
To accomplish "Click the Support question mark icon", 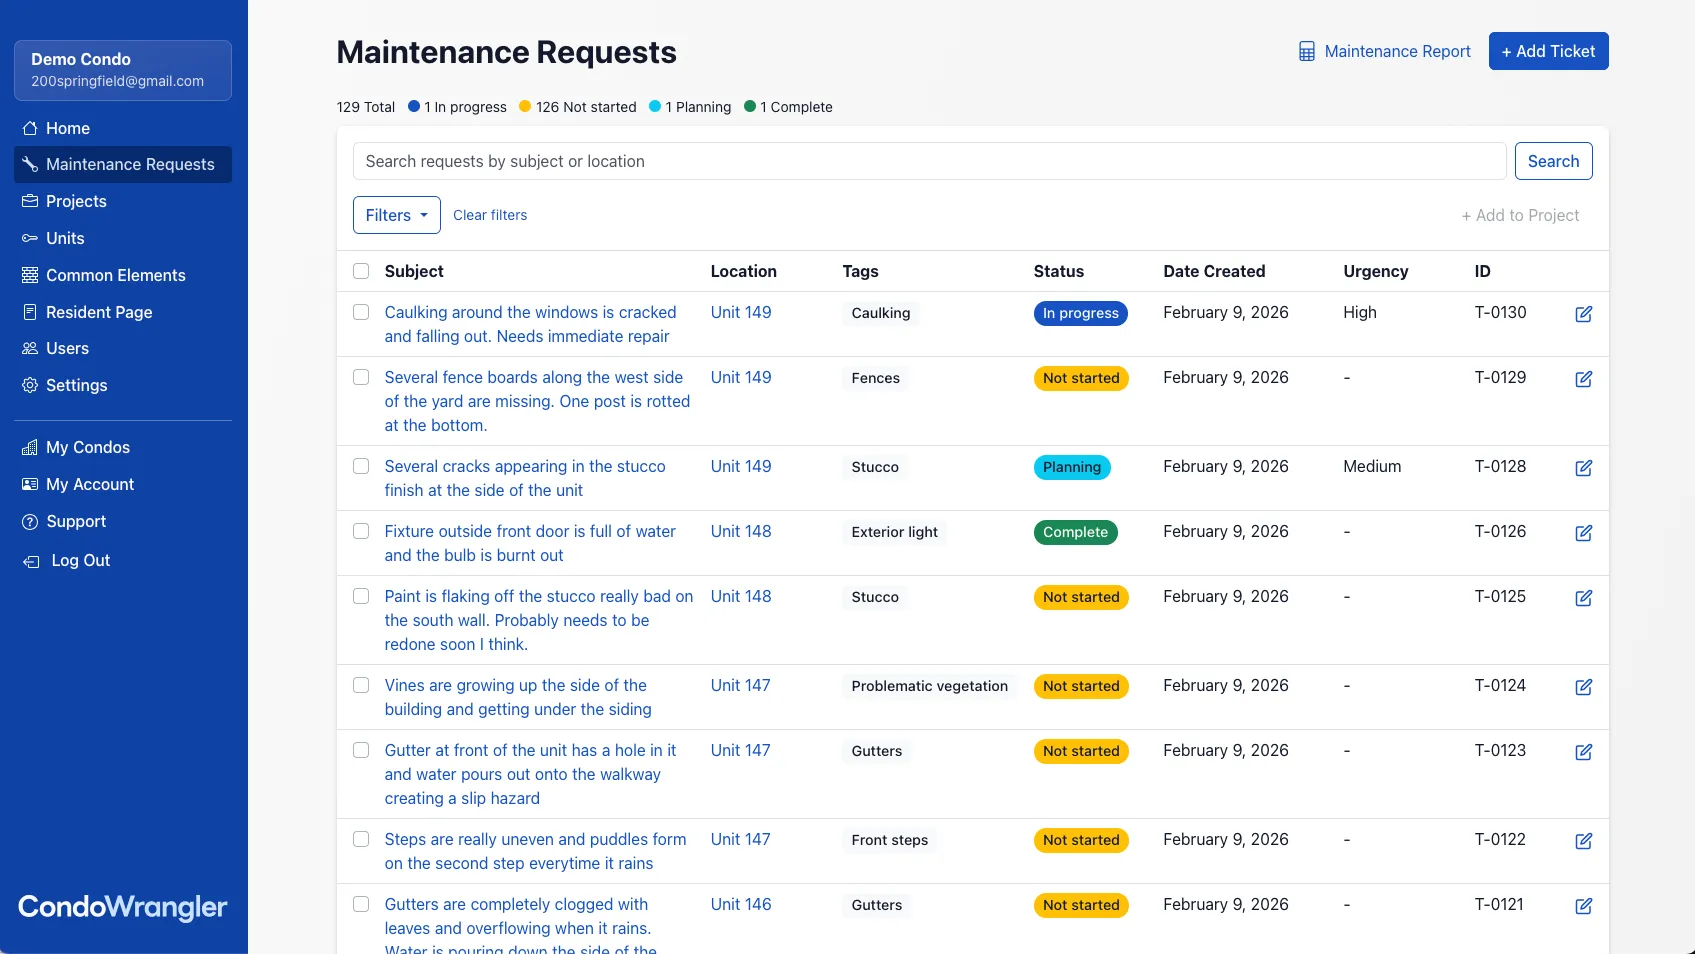I will pyautogui.click(x=30, y=522).
